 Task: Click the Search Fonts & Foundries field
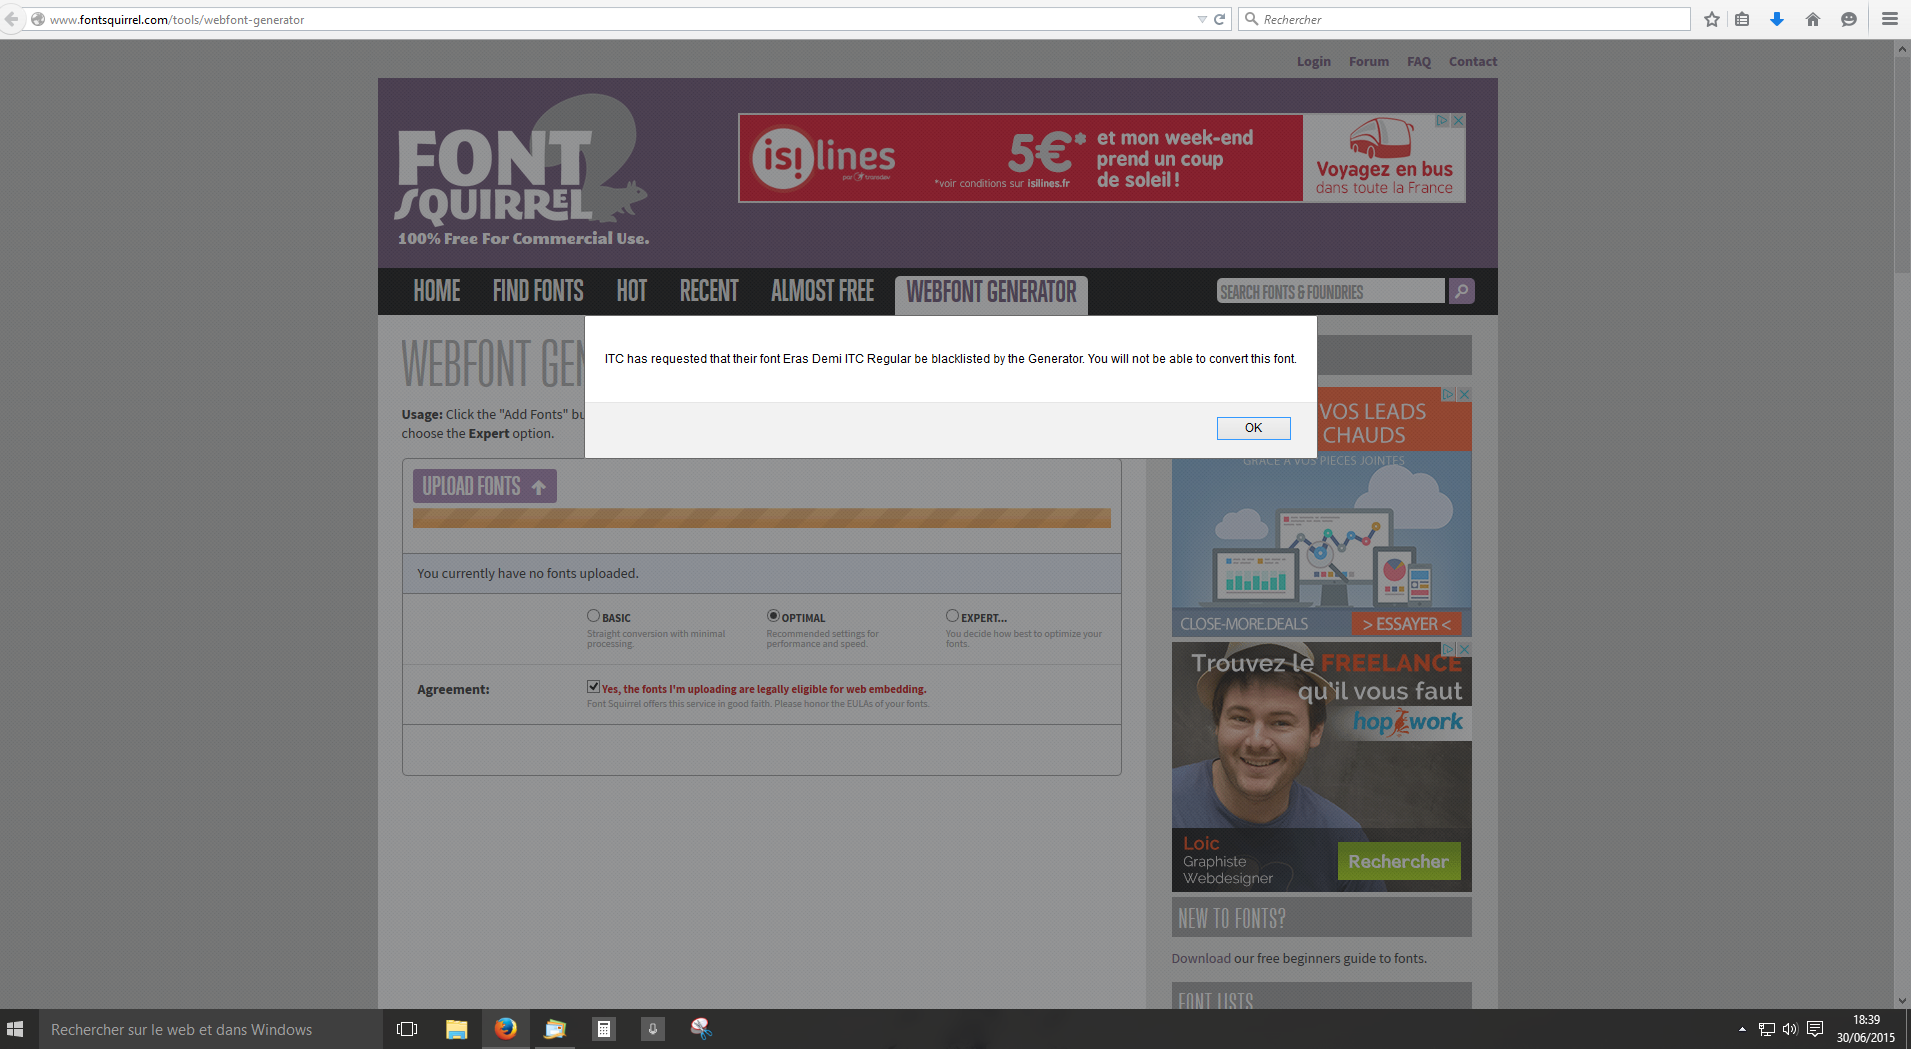1331,291
